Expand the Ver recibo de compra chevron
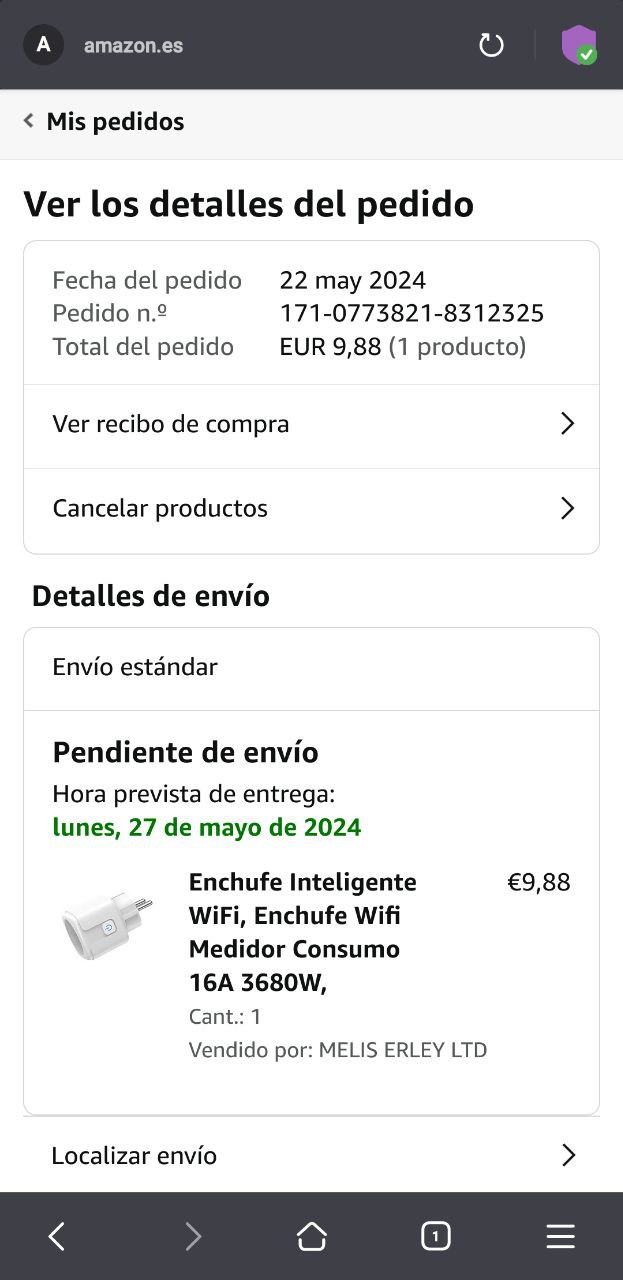The height and width of the screenshot is (1280, 623). tap(567, 424)
